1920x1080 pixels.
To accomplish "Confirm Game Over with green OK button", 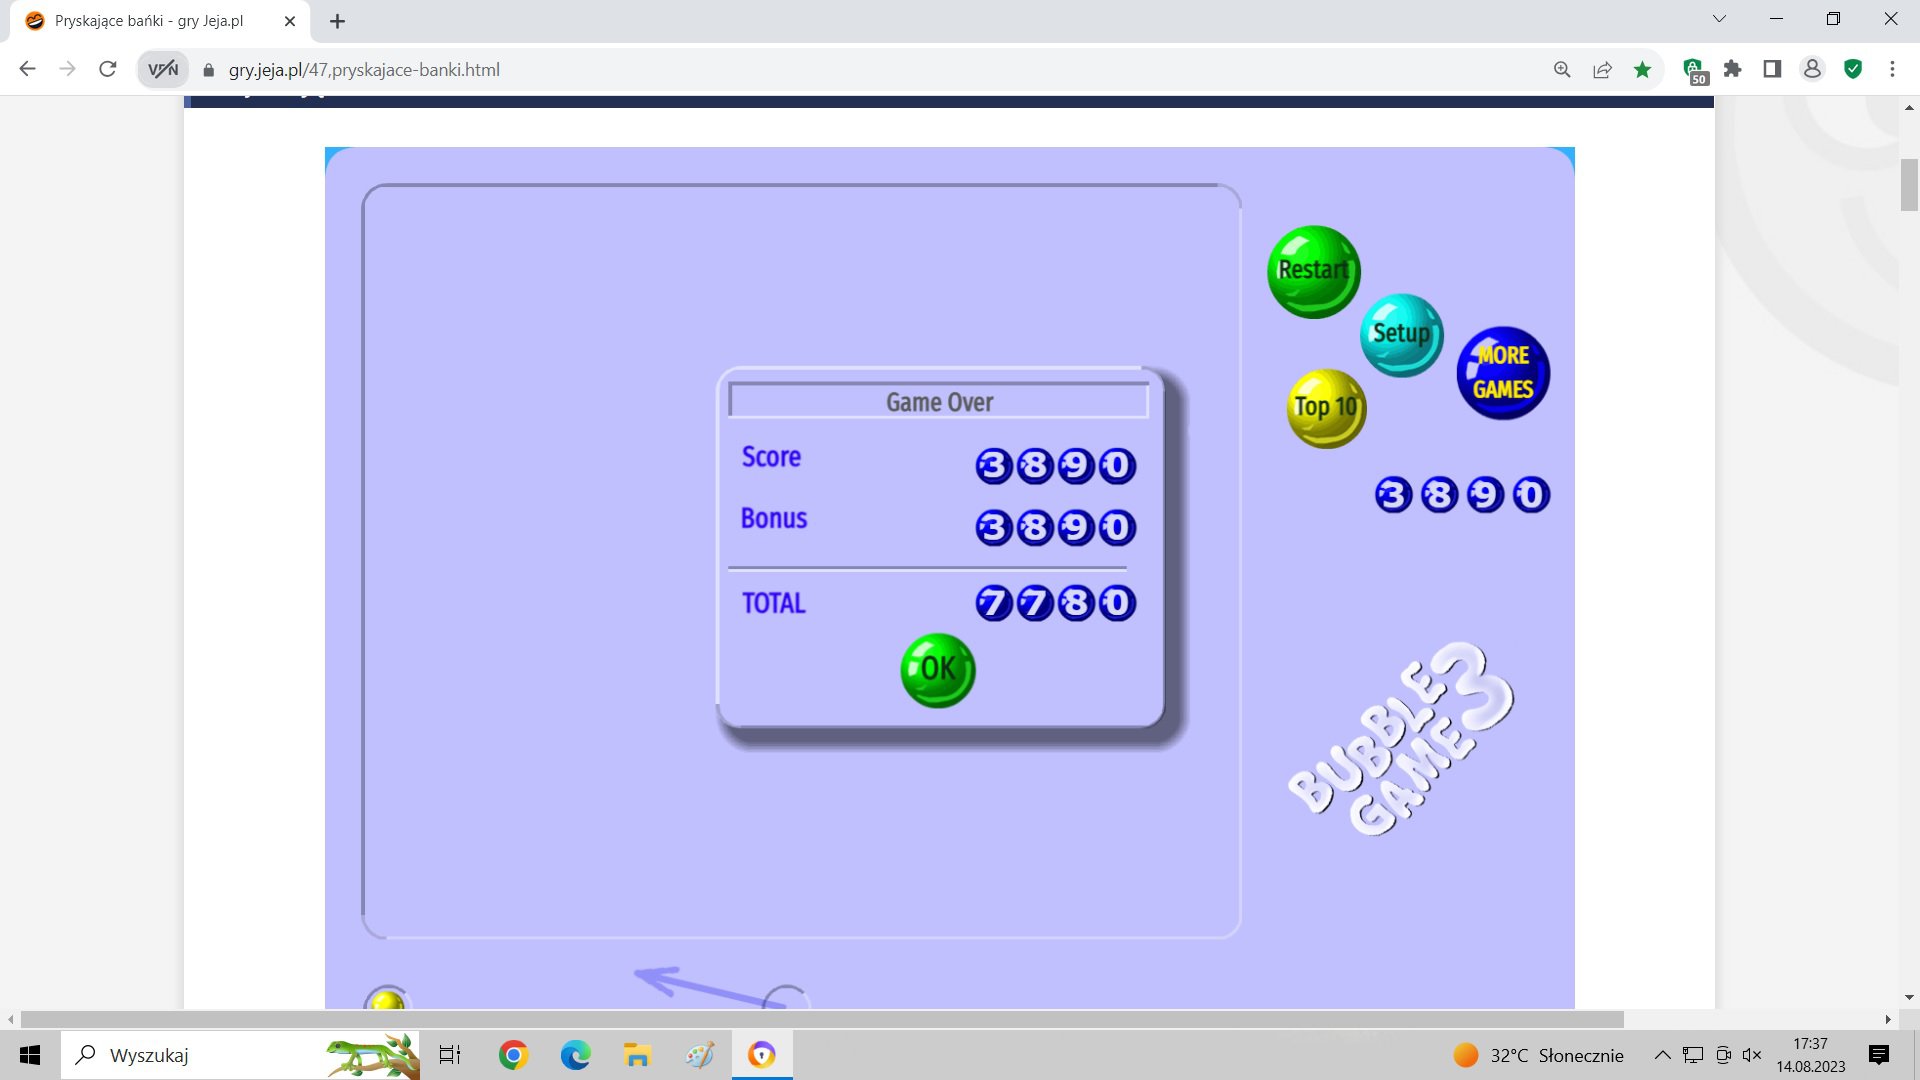I will (x=938, y=670).
